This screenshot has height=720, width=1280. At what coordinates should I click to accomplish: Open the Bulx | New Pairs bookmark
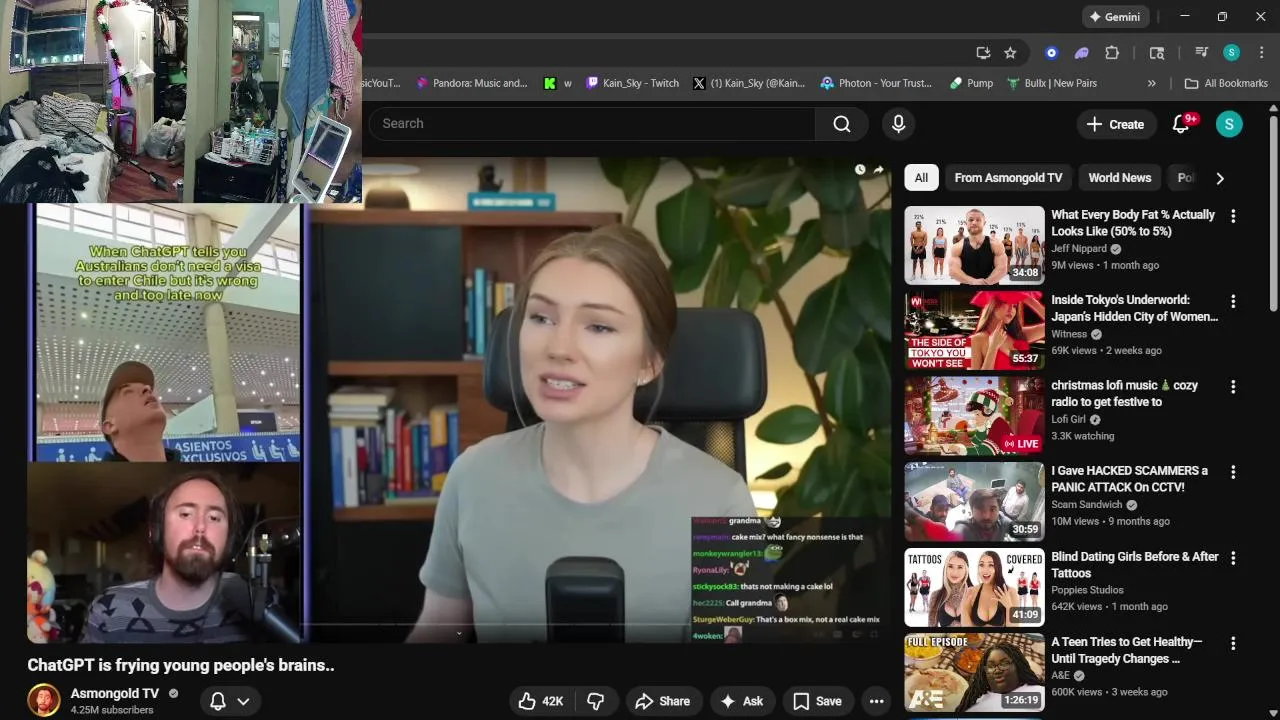pyautogui.click(x=1052, y=83)
